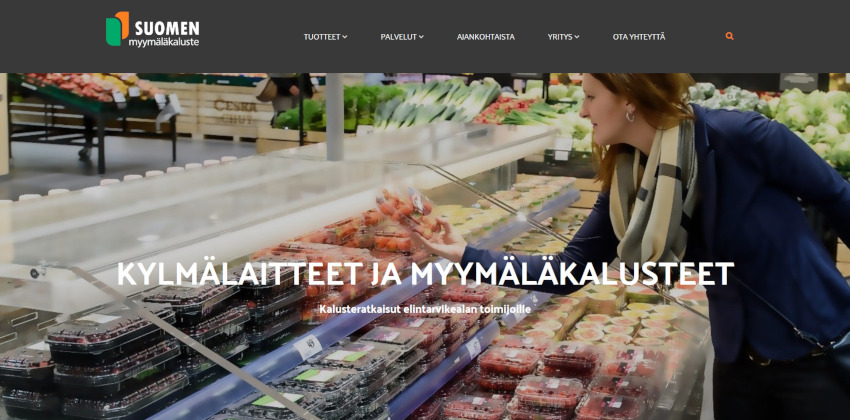Click the orange and green logo emblem

[118, 29]
